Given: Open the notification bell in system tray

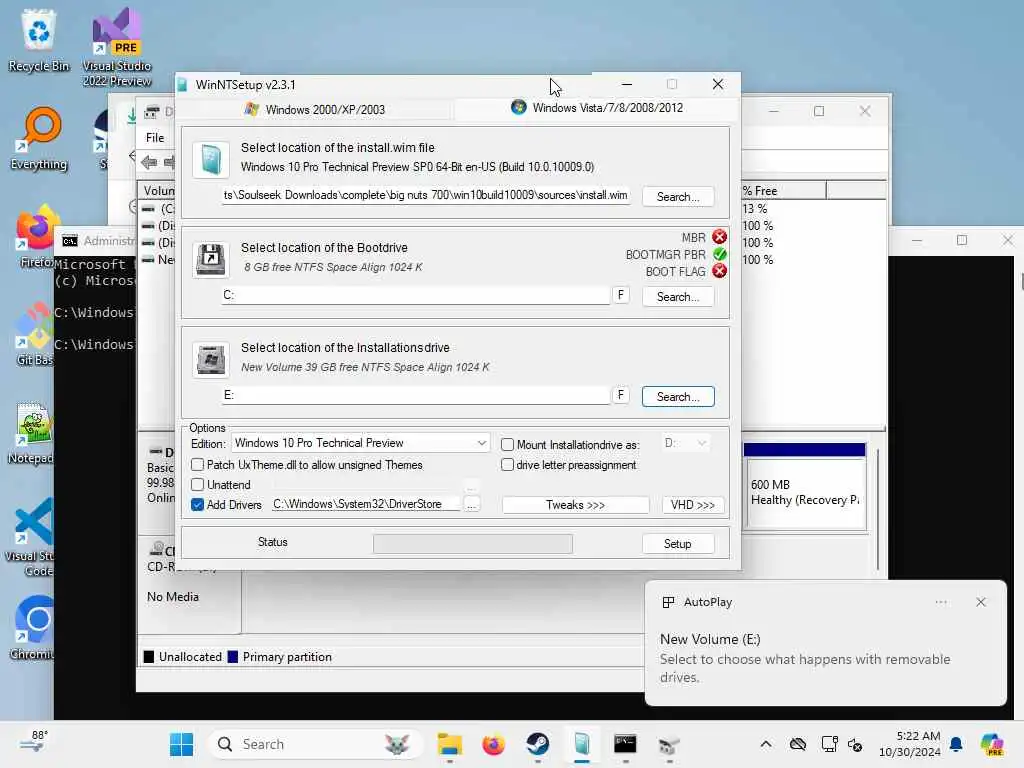Looking at the screenshot, I should pyautogui.click(x=956, y=744).
